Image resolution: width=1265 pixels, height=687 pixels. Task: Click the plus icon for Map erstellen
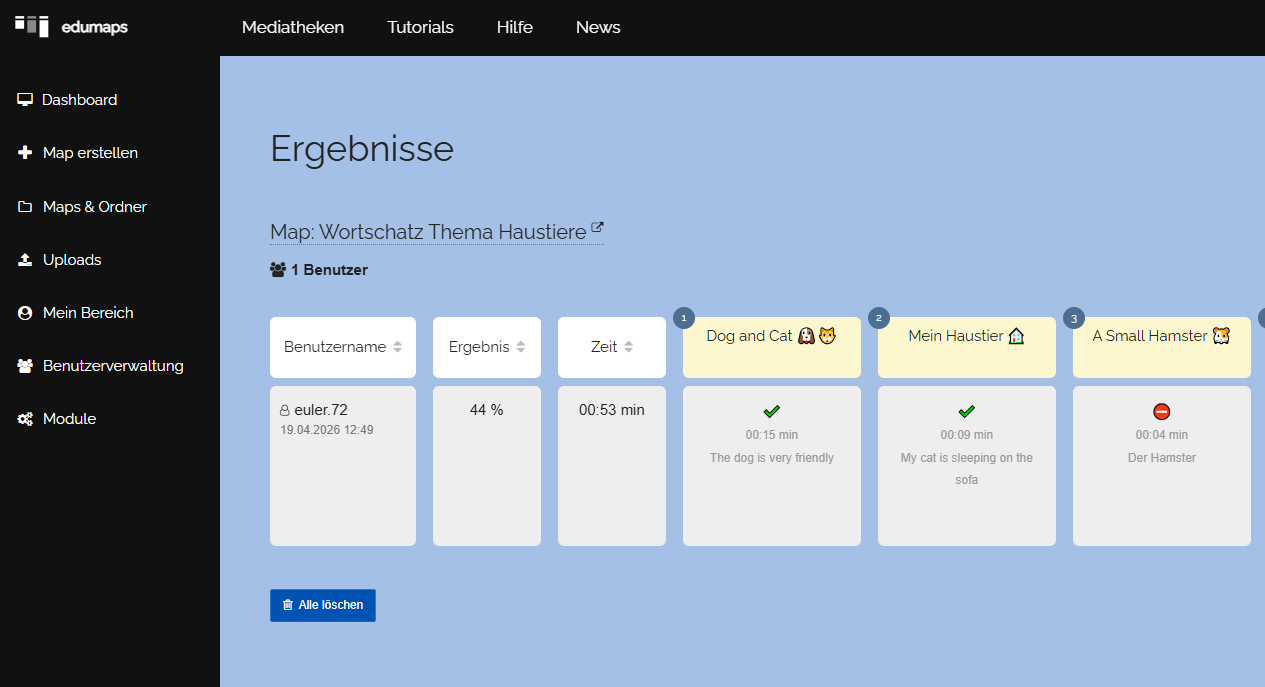point(25,153)
